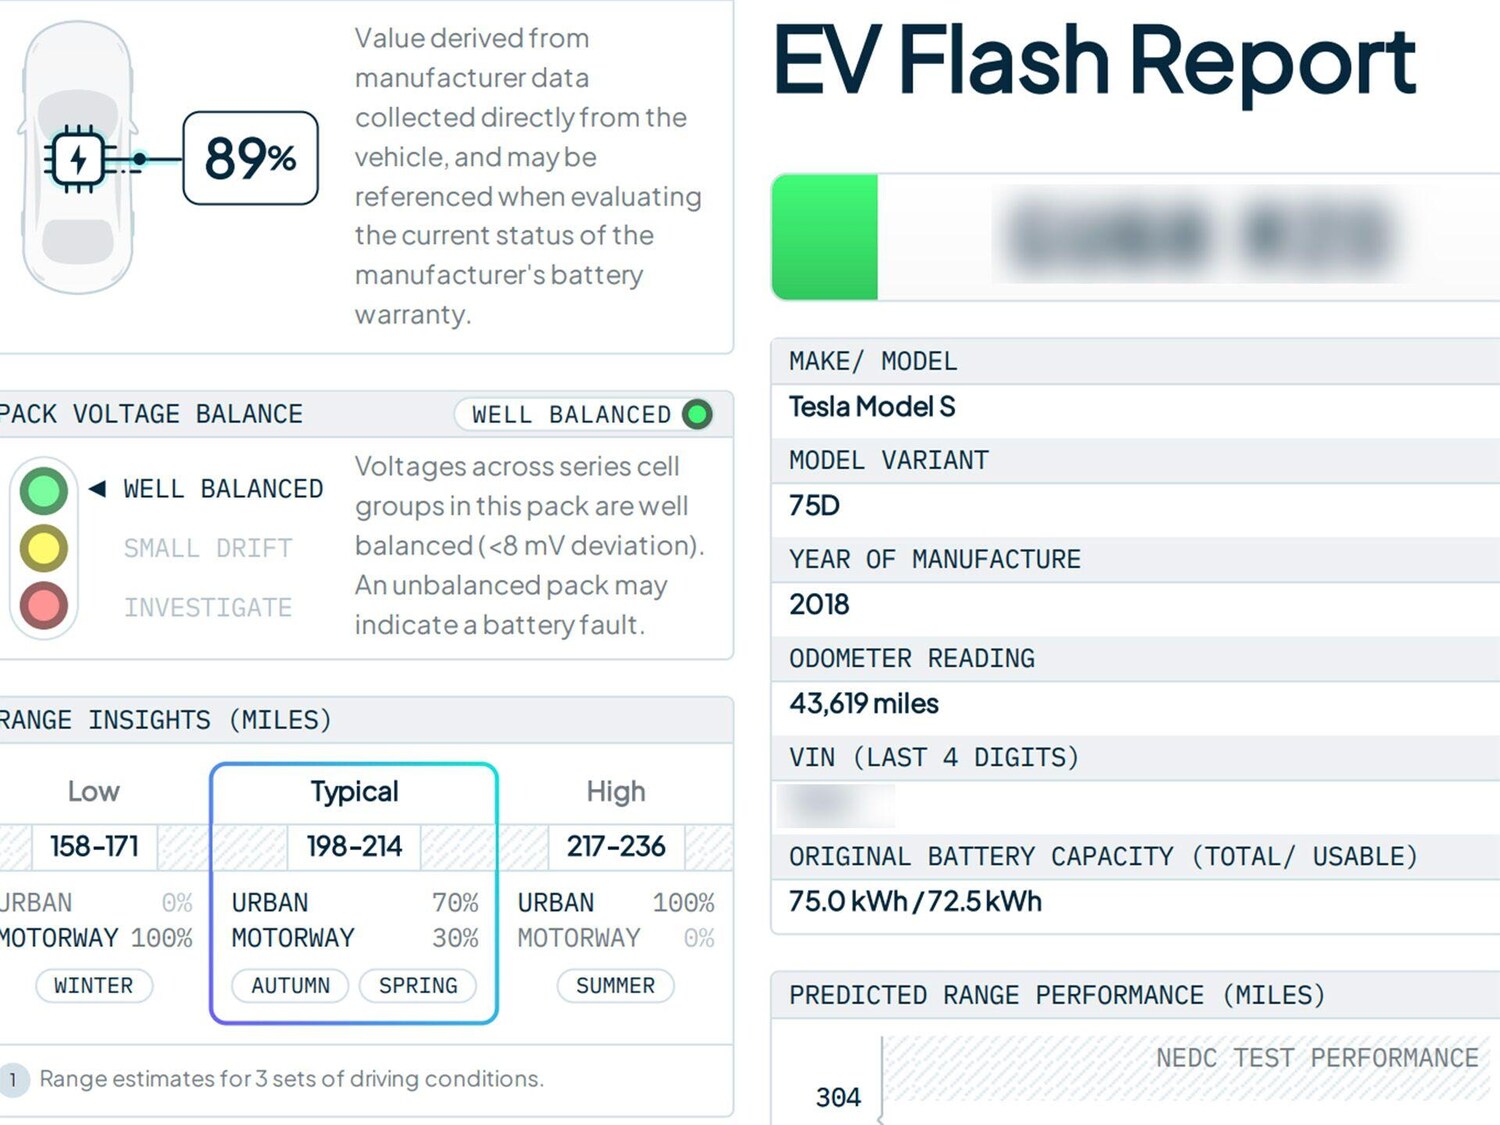Click the green dot in the WELL BALANCED badge

point(697,414)
